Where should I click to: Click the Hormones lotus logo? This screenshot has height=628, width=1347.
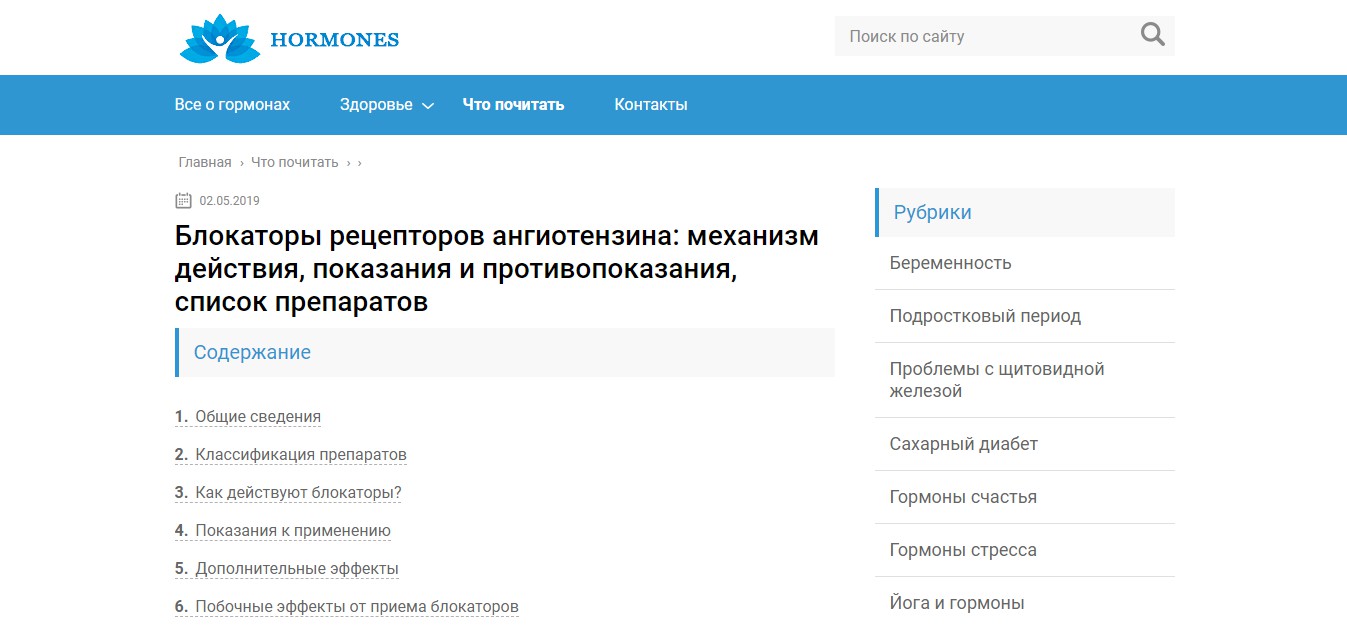(220, 39)
